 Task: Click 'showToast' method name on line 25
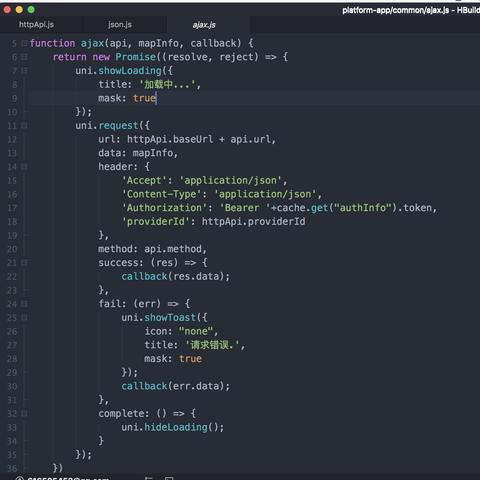pyautogui.click(x=170, y=317)
